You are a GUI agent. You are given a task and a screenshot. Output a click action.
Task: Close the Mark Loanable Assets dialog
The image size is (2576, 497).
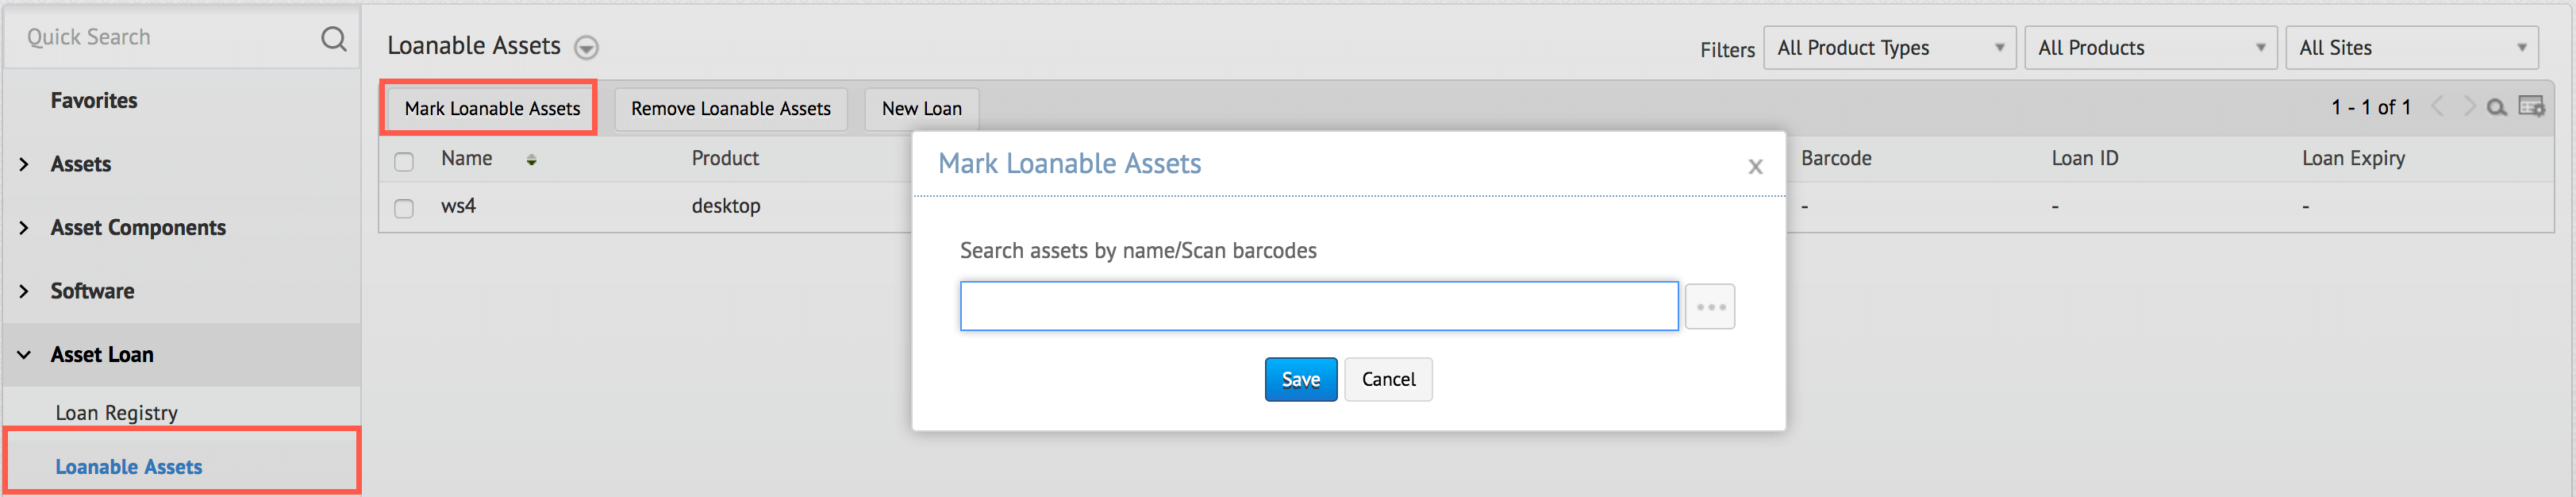(1754, 167)
